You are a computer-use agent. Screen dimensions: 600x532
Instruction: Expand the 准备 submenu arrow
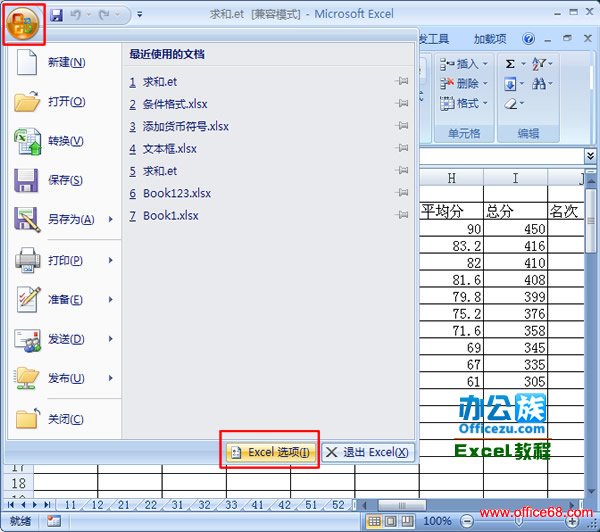[x=111, y=299]
